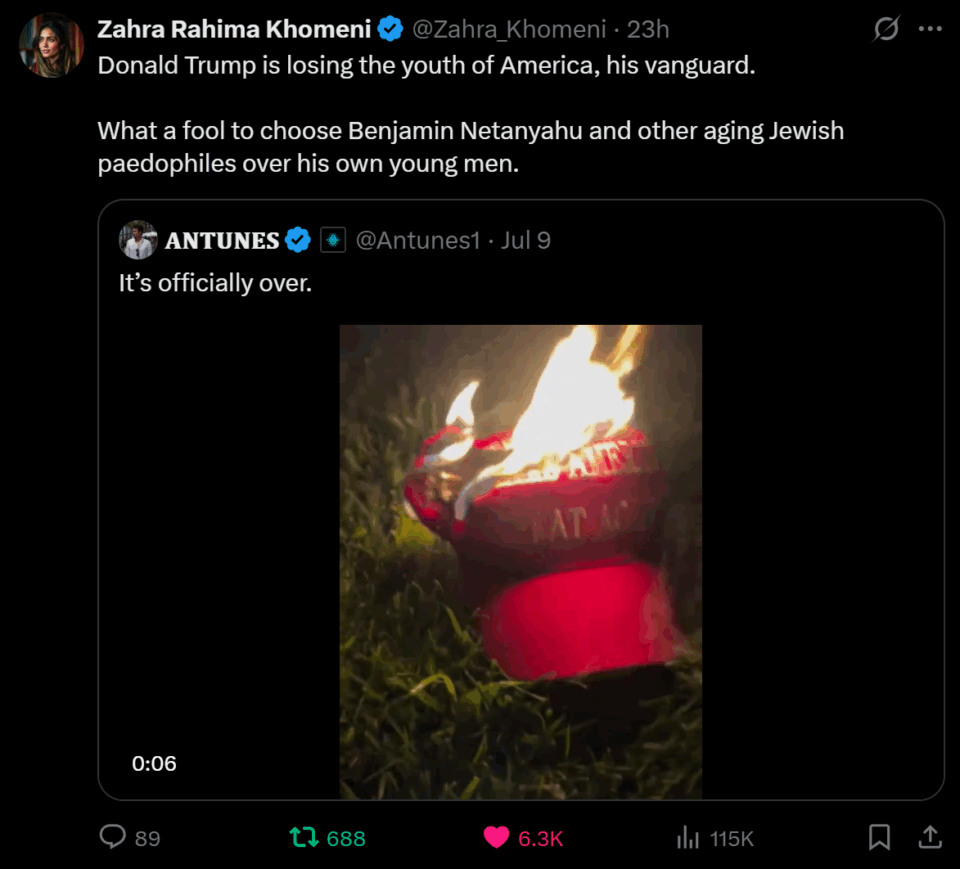Click the verified badge beside Zahra Rahima Khomeni
Screen dimensions: 960x869
391,30
